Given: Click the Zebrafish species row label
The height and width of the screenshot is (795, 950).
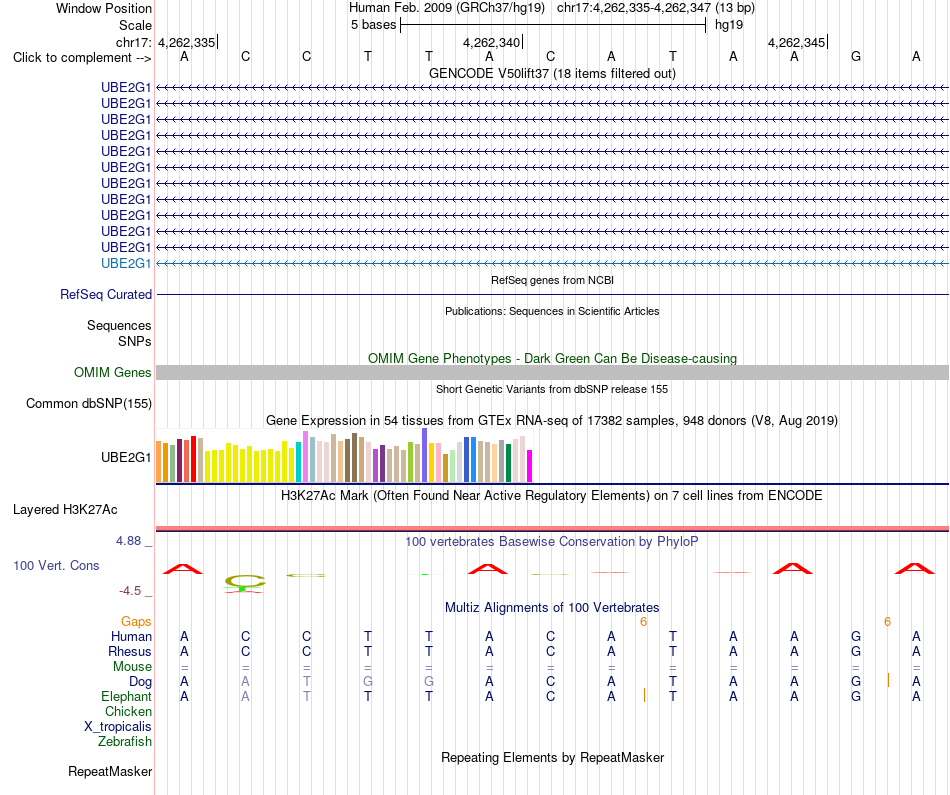Looking at the screenshot, I should tap(125, 741).
